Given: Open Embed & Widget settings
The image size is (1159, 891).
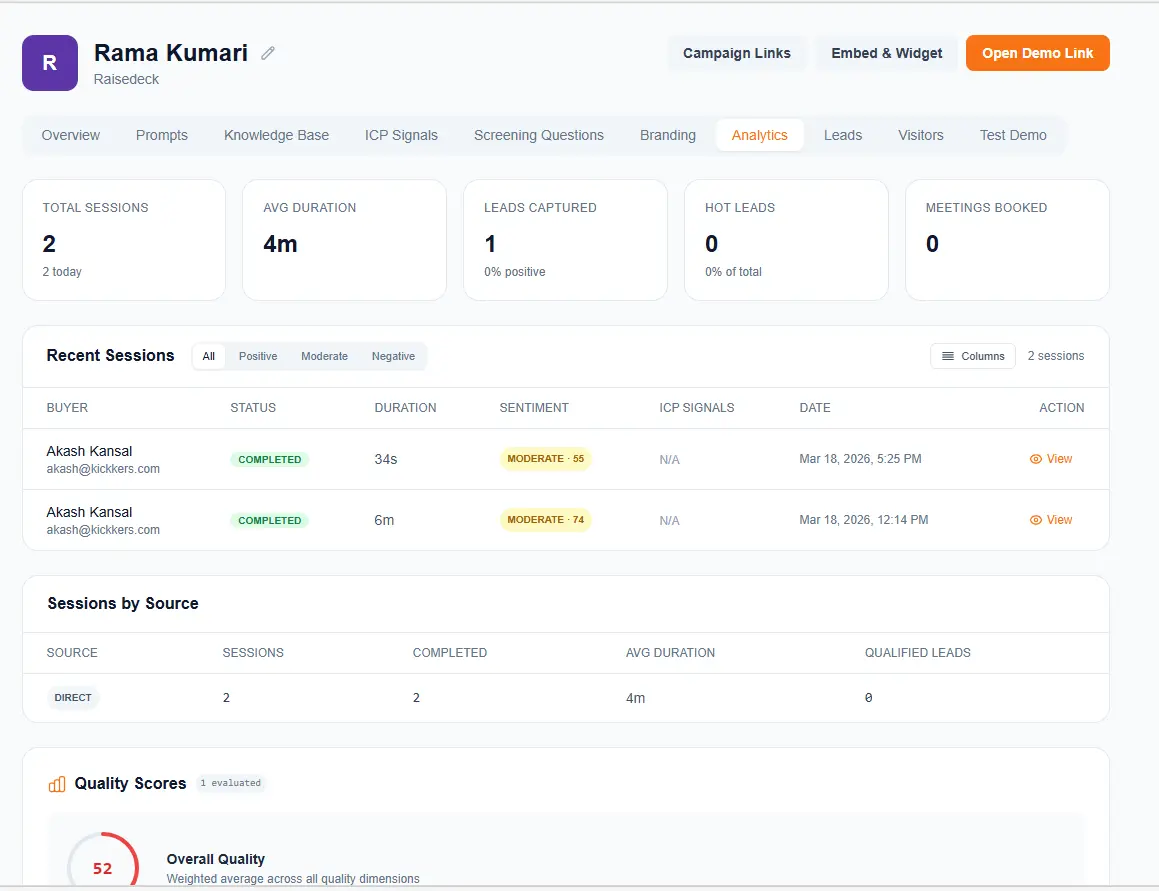Looking at the screenshot, I should click(x=886, y=53).
